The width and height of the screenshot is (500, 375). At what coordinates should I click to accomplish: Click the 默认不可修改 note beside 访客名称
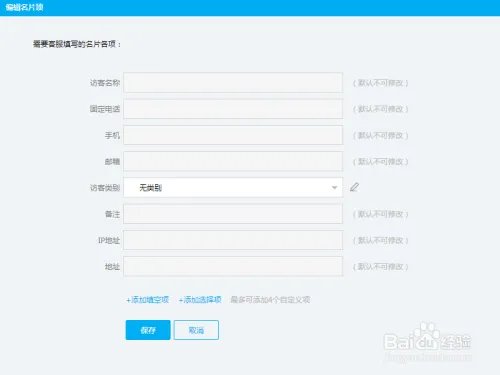380,83
